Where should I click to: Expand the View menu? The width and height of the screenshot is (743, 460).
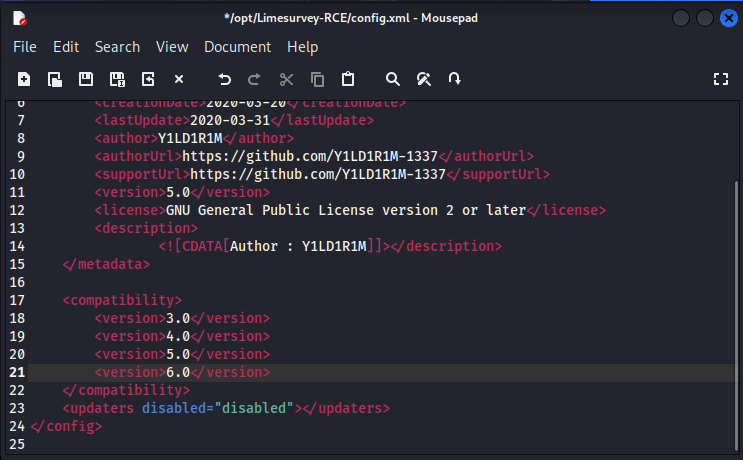[172, 47]
